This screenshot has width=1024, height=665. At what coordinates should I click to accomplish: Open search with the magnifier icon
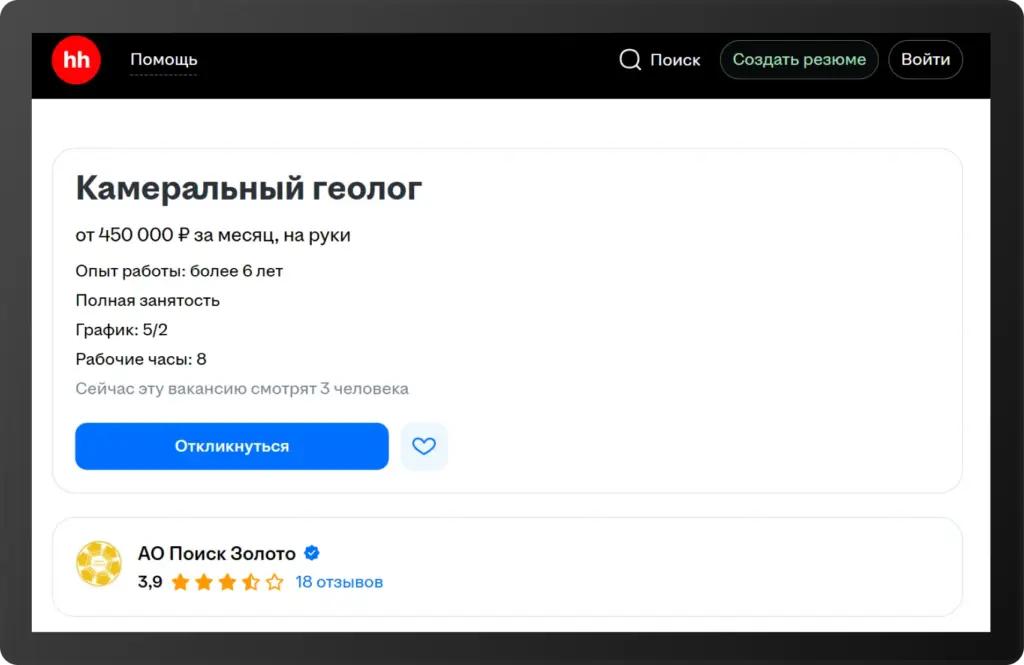point(630,60)
